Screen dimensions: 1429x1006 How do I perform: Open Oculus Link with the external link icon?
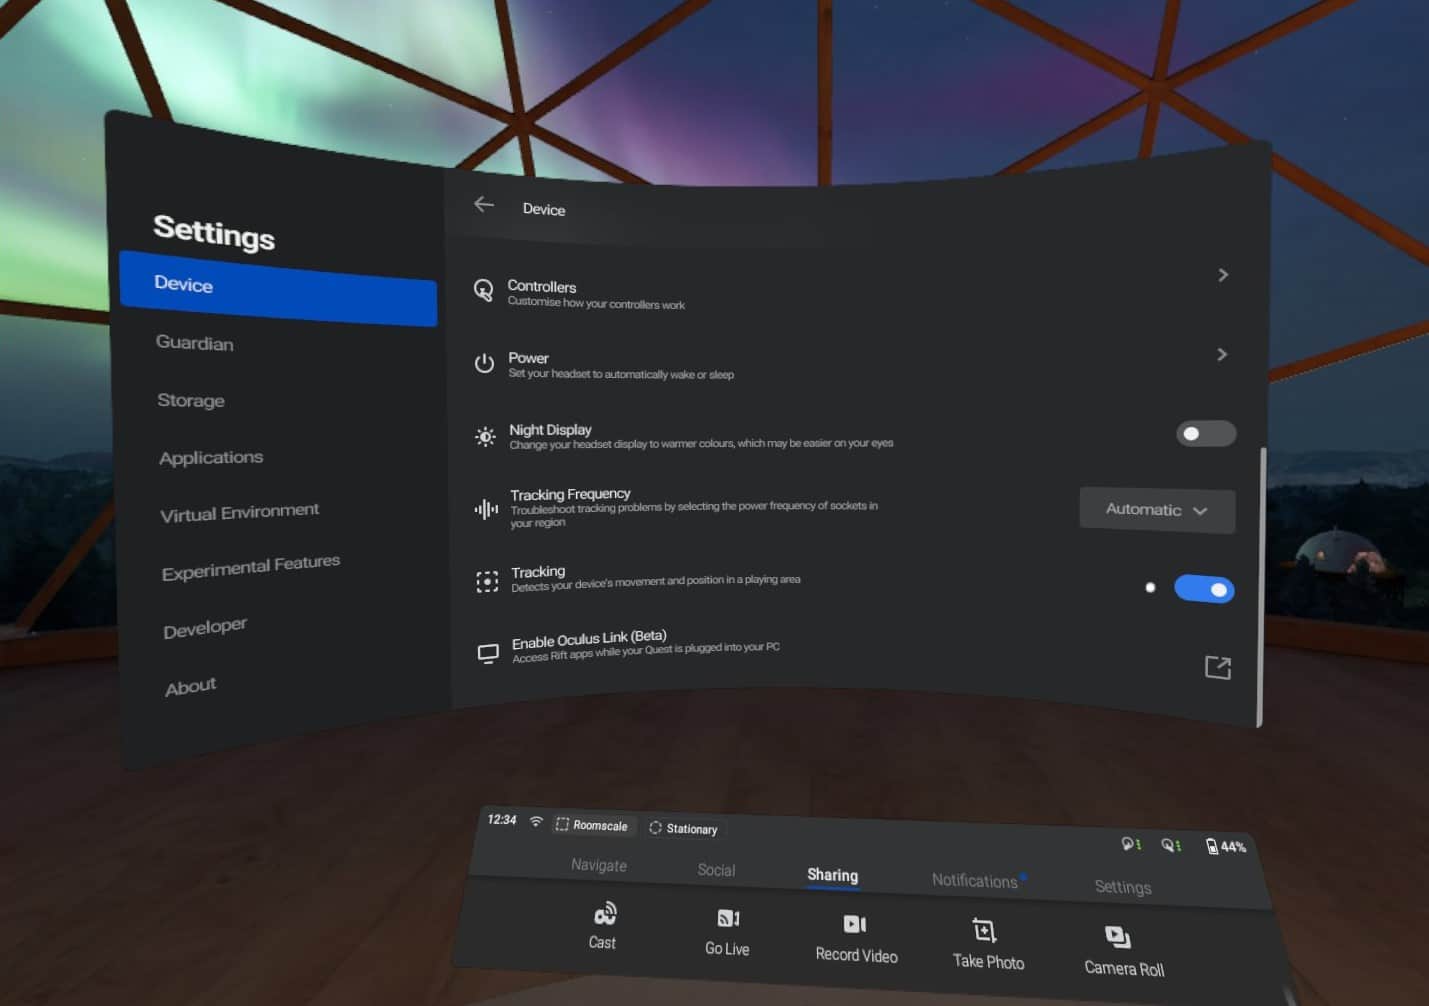[1218, 667]
